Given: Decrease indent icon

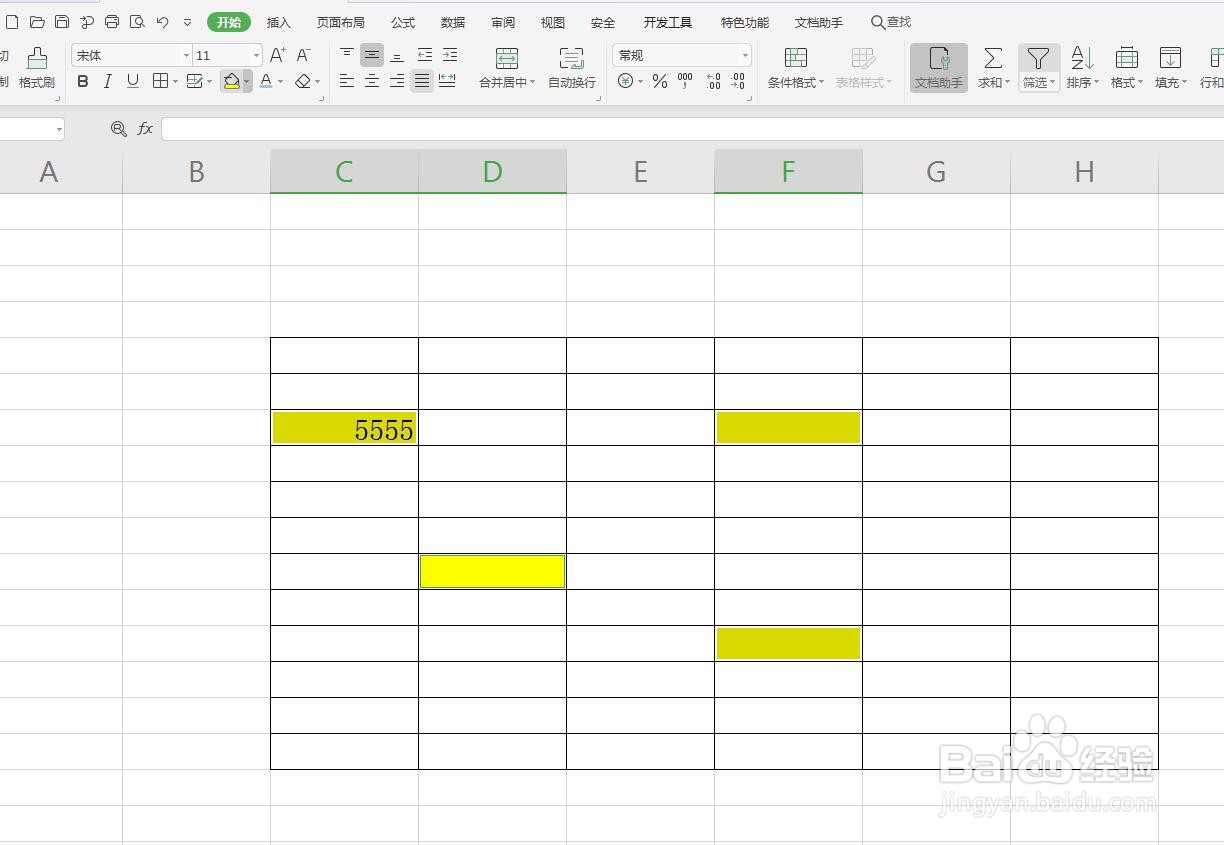Looking at the screenshot, I should tap(425, 55).
